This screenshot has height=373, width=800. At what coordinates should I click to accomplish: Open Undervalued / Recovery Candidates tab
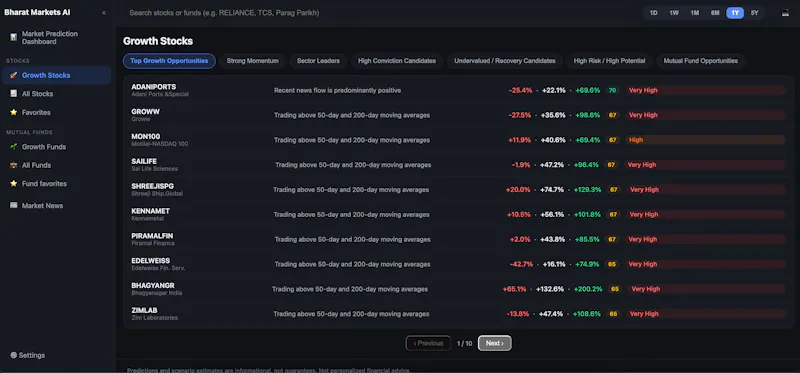[x=505, y=61]
